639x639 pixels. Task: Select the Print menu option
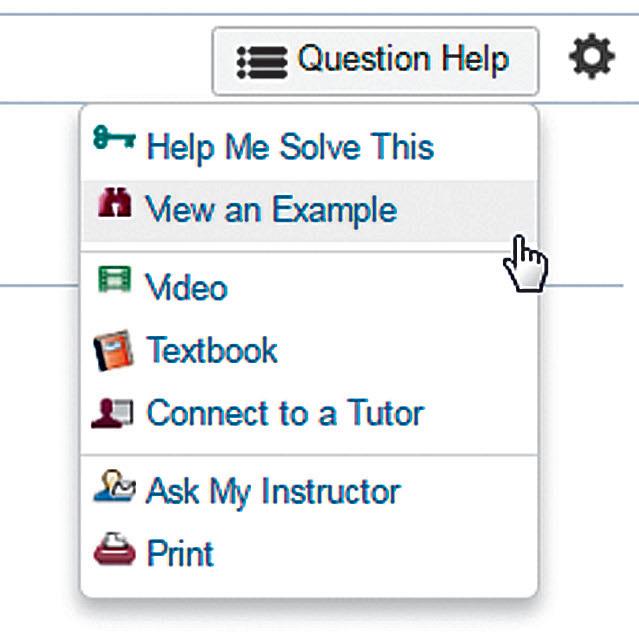[180, 553]
